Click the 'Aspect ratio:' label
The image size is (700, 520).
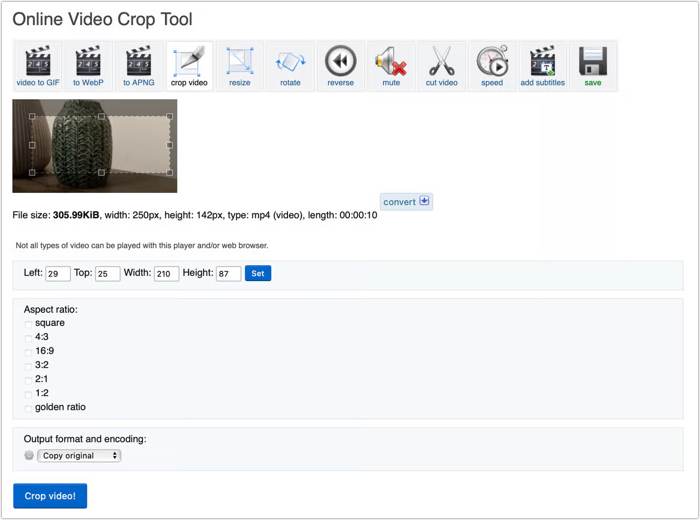coord(50,309)
